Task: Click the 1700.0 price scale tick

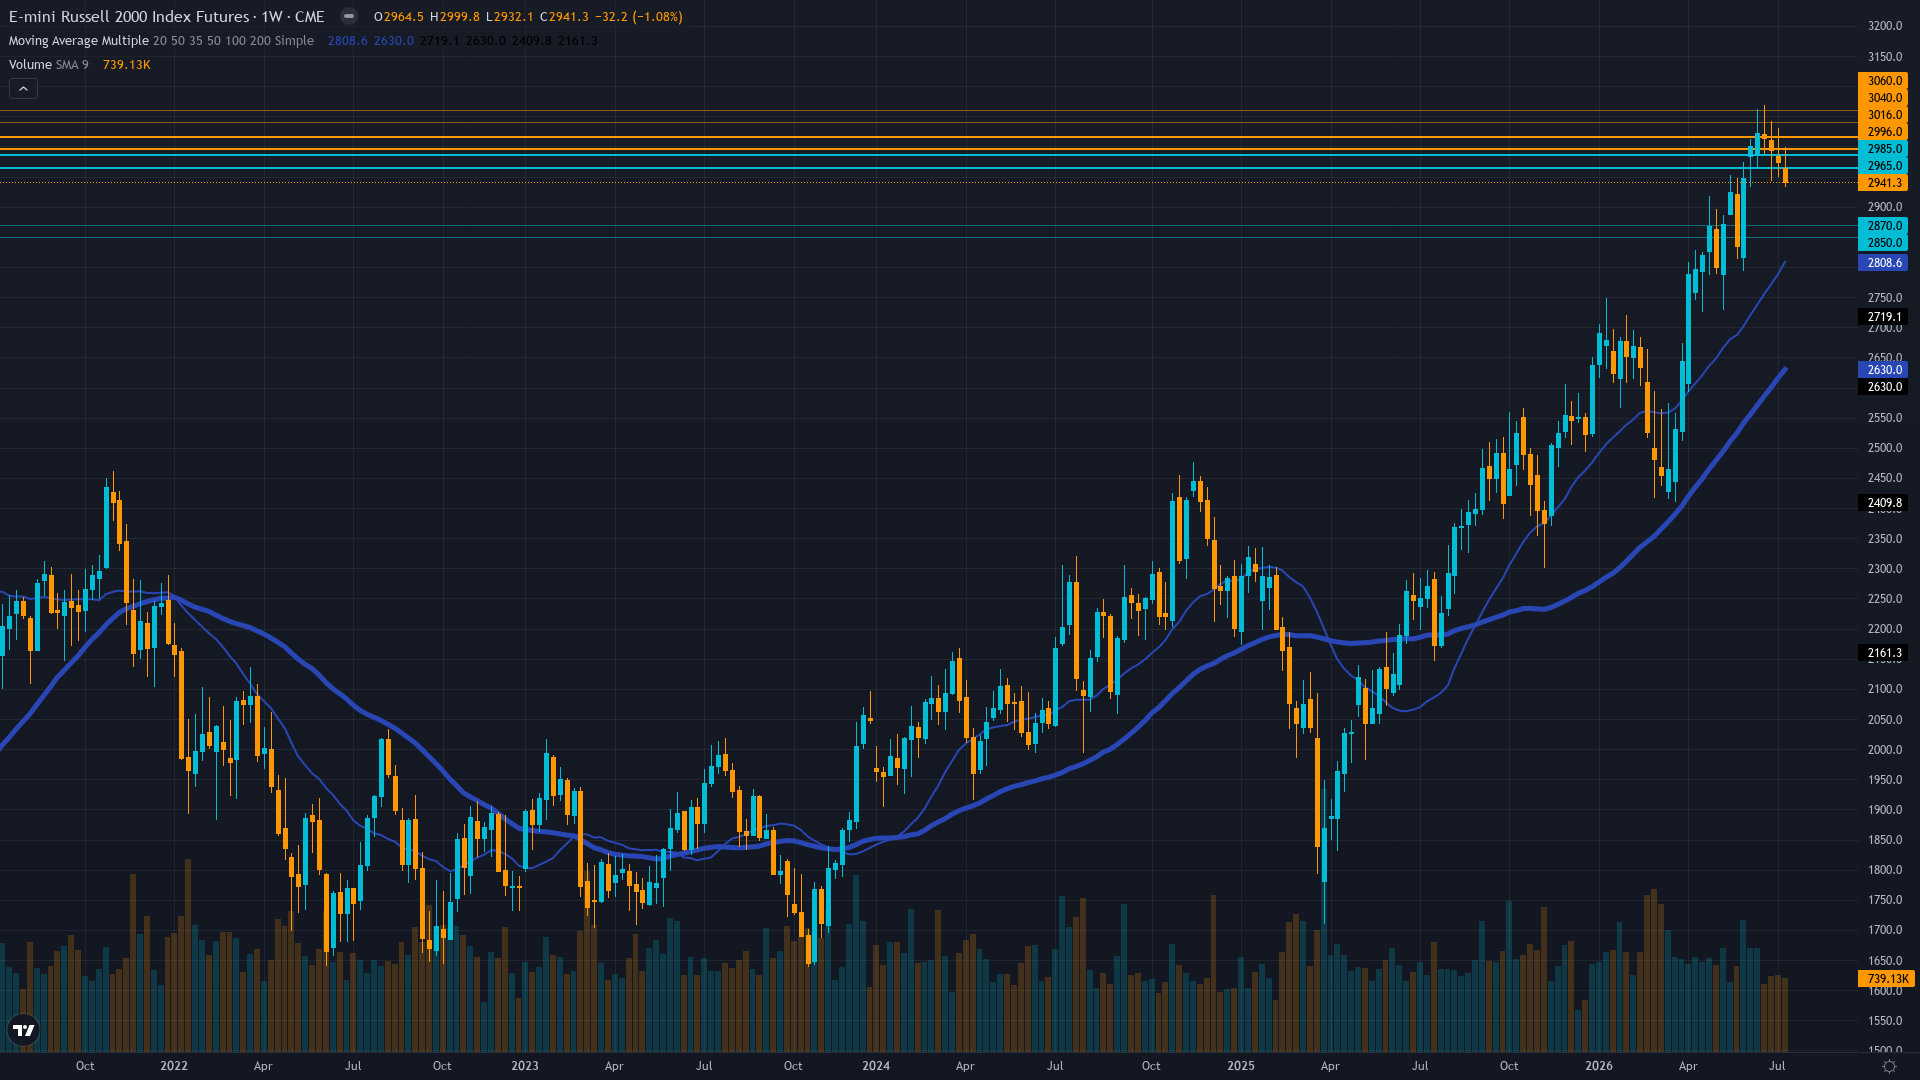Action: 1884,930
